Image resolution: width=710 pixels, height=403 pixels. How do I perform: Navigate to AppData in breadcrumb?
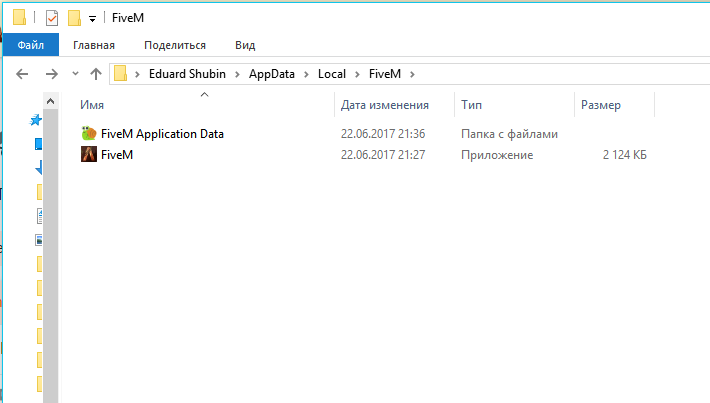pyautogui.click(x=272, y=74)
